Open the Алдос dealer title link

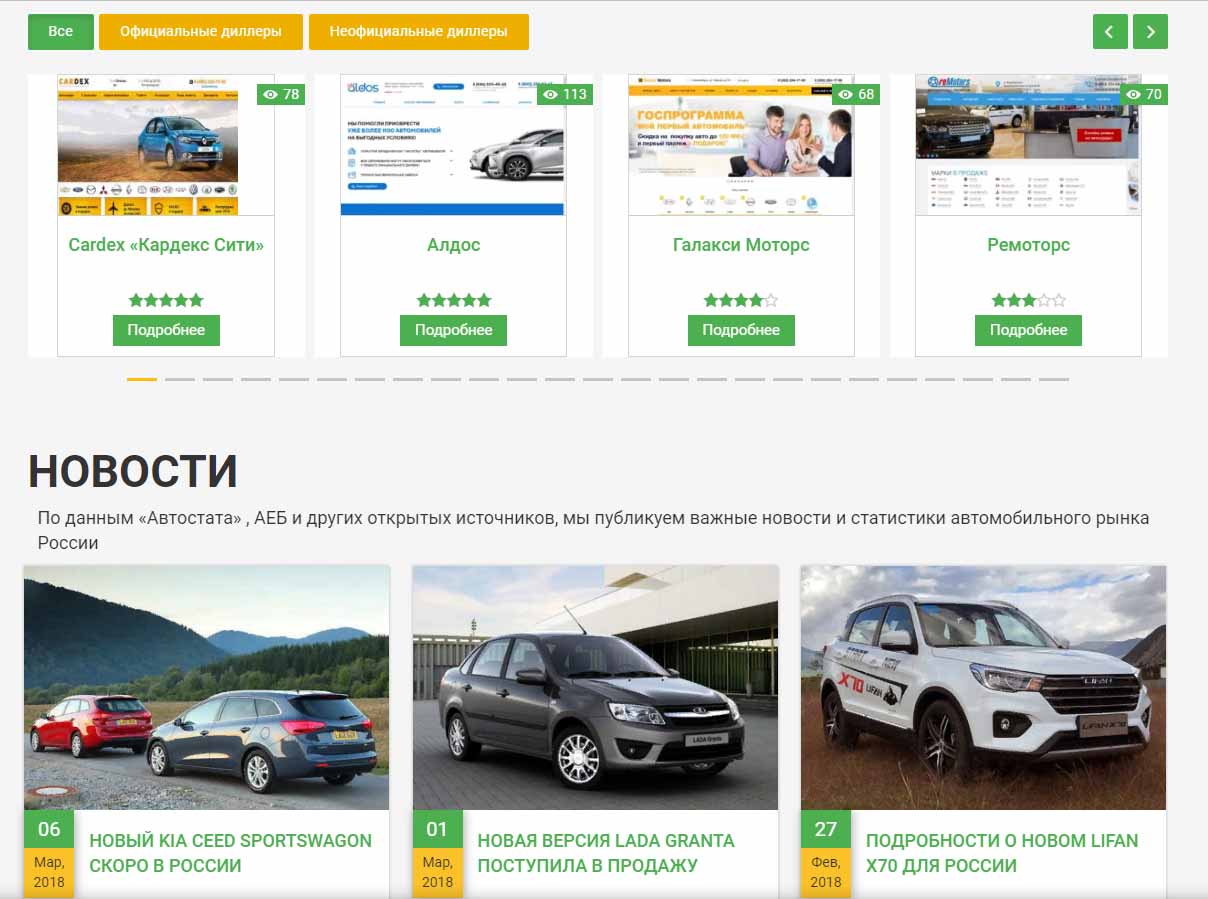453,245
